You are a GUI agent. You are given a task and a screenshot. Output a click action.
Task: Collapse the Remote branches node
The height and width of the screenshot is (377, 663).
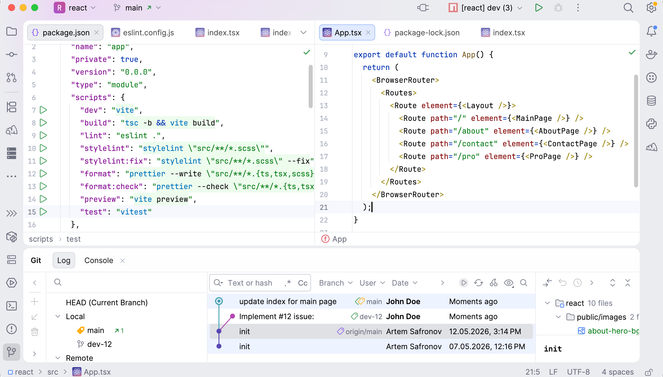point(58,358)
